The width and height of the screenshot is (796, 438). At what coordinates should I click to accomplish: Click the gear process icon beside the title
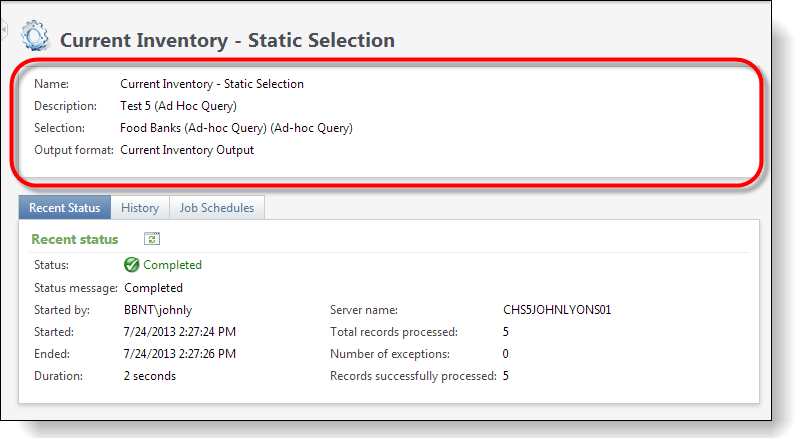tap(35, 36)
